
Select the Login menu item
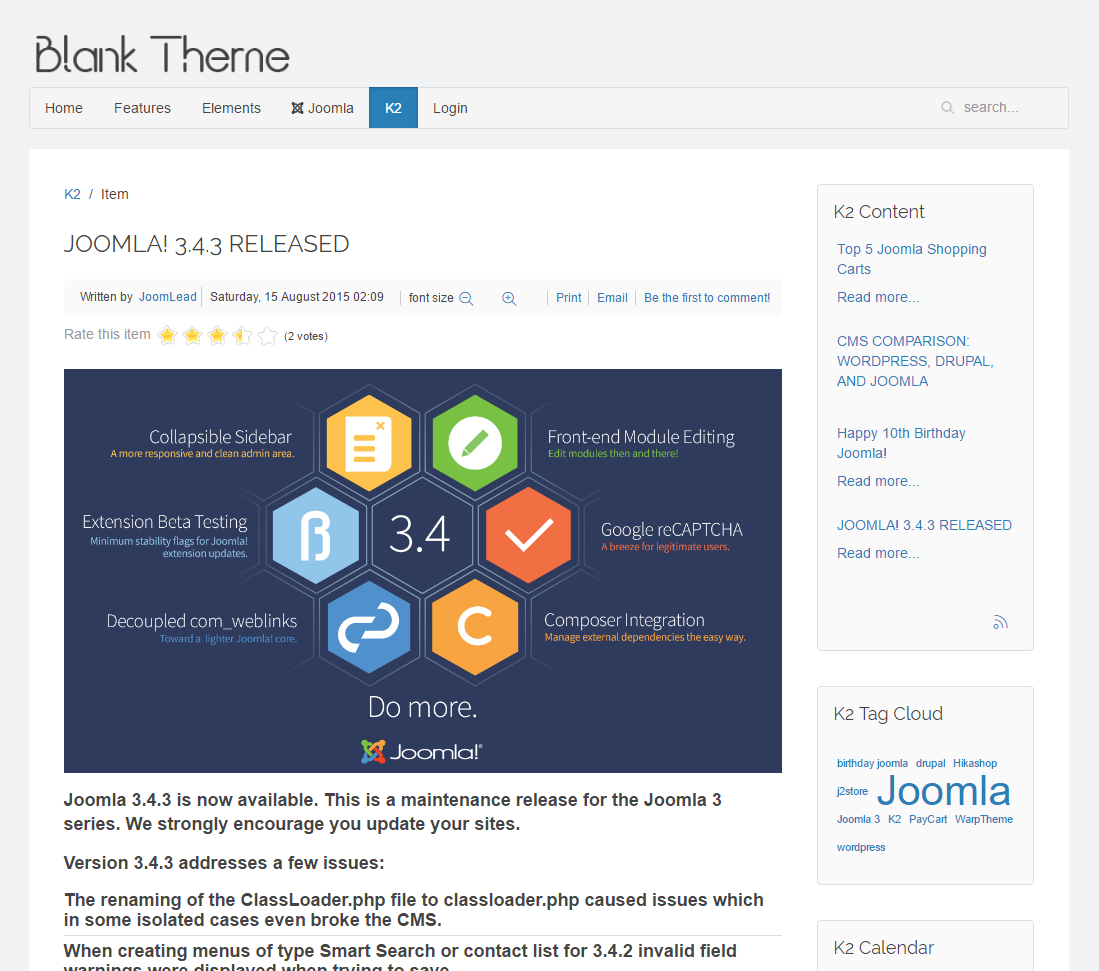click(450, 107)
